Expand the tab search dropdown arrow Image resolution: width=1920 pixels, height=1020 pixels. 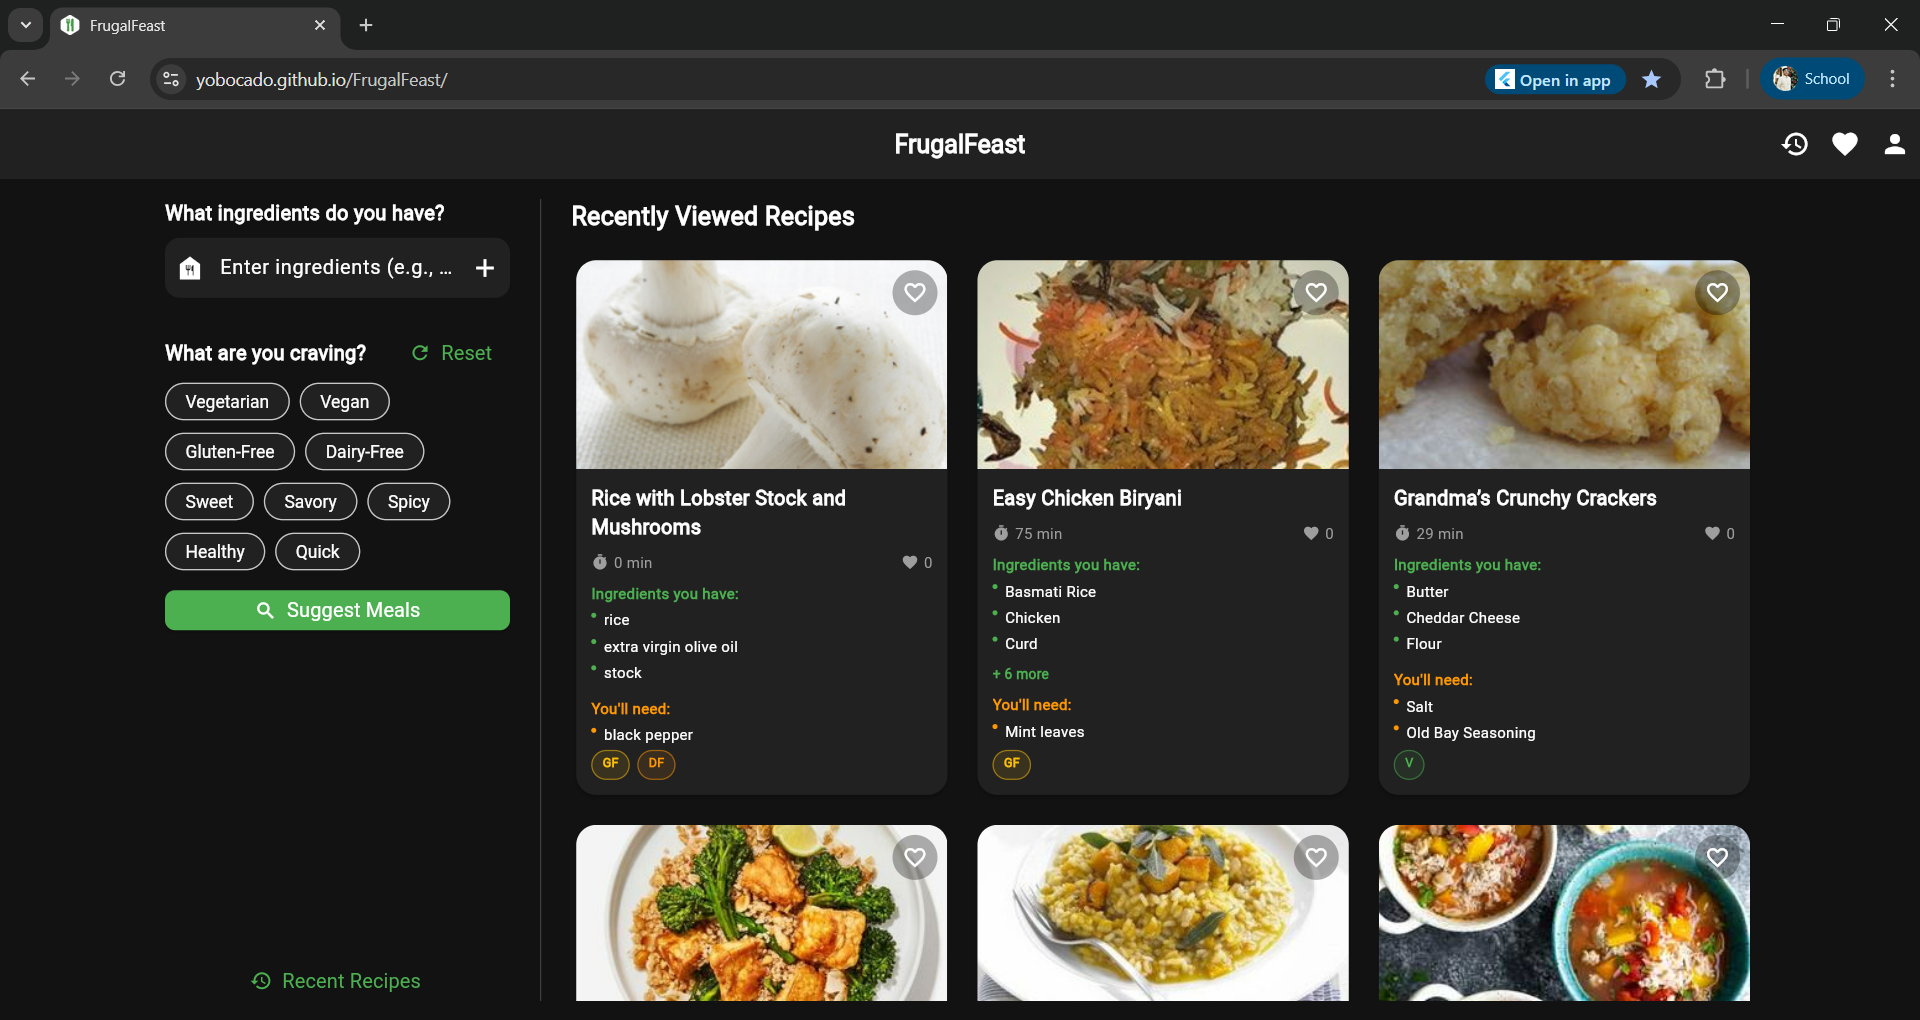pyautogui.click(x=26, y=25)
